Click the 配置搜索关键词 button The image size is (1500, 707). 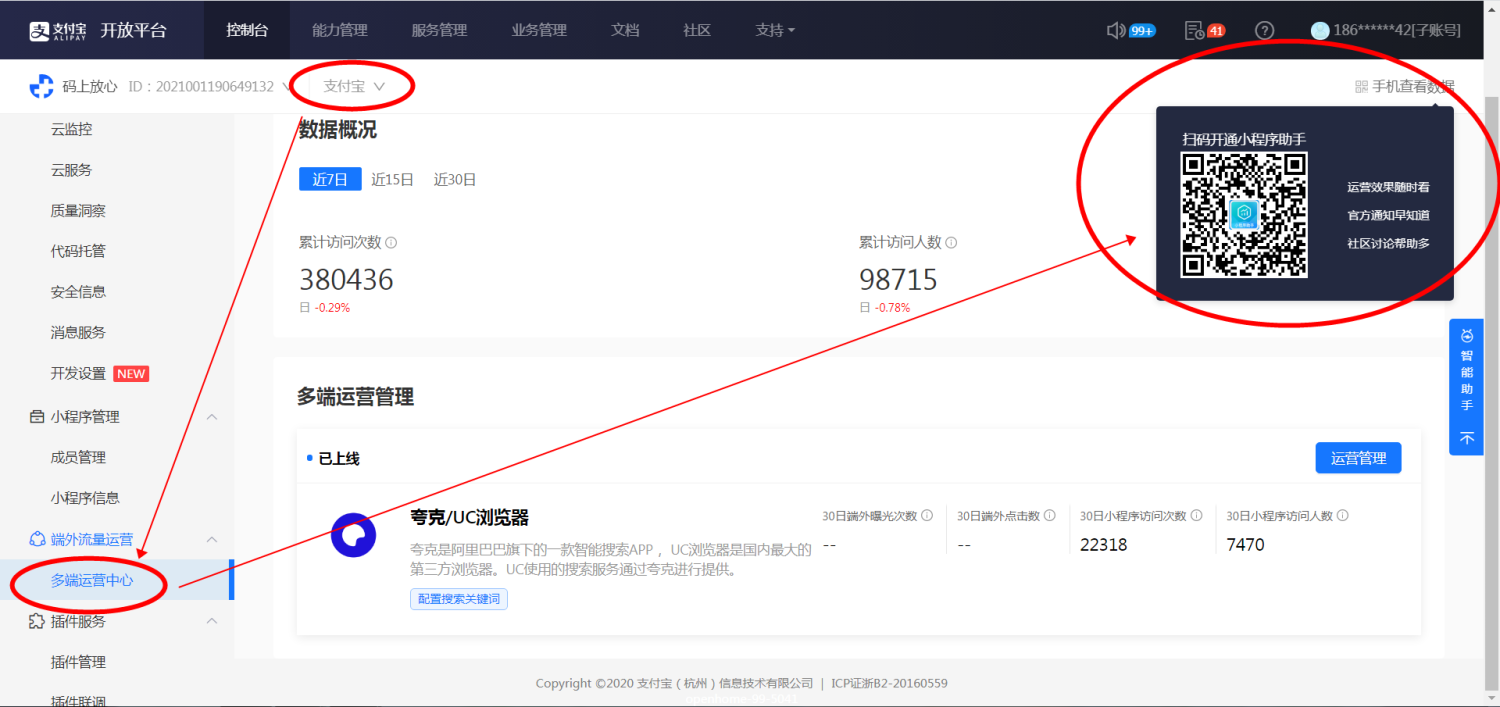click(458, 599)
